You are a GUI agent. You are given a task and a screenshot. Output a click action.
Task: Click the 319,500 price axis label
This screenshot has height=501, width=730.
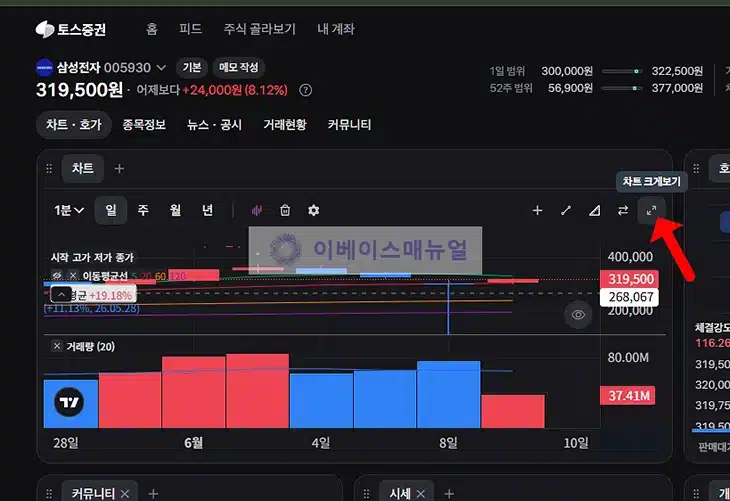[629, 279]
